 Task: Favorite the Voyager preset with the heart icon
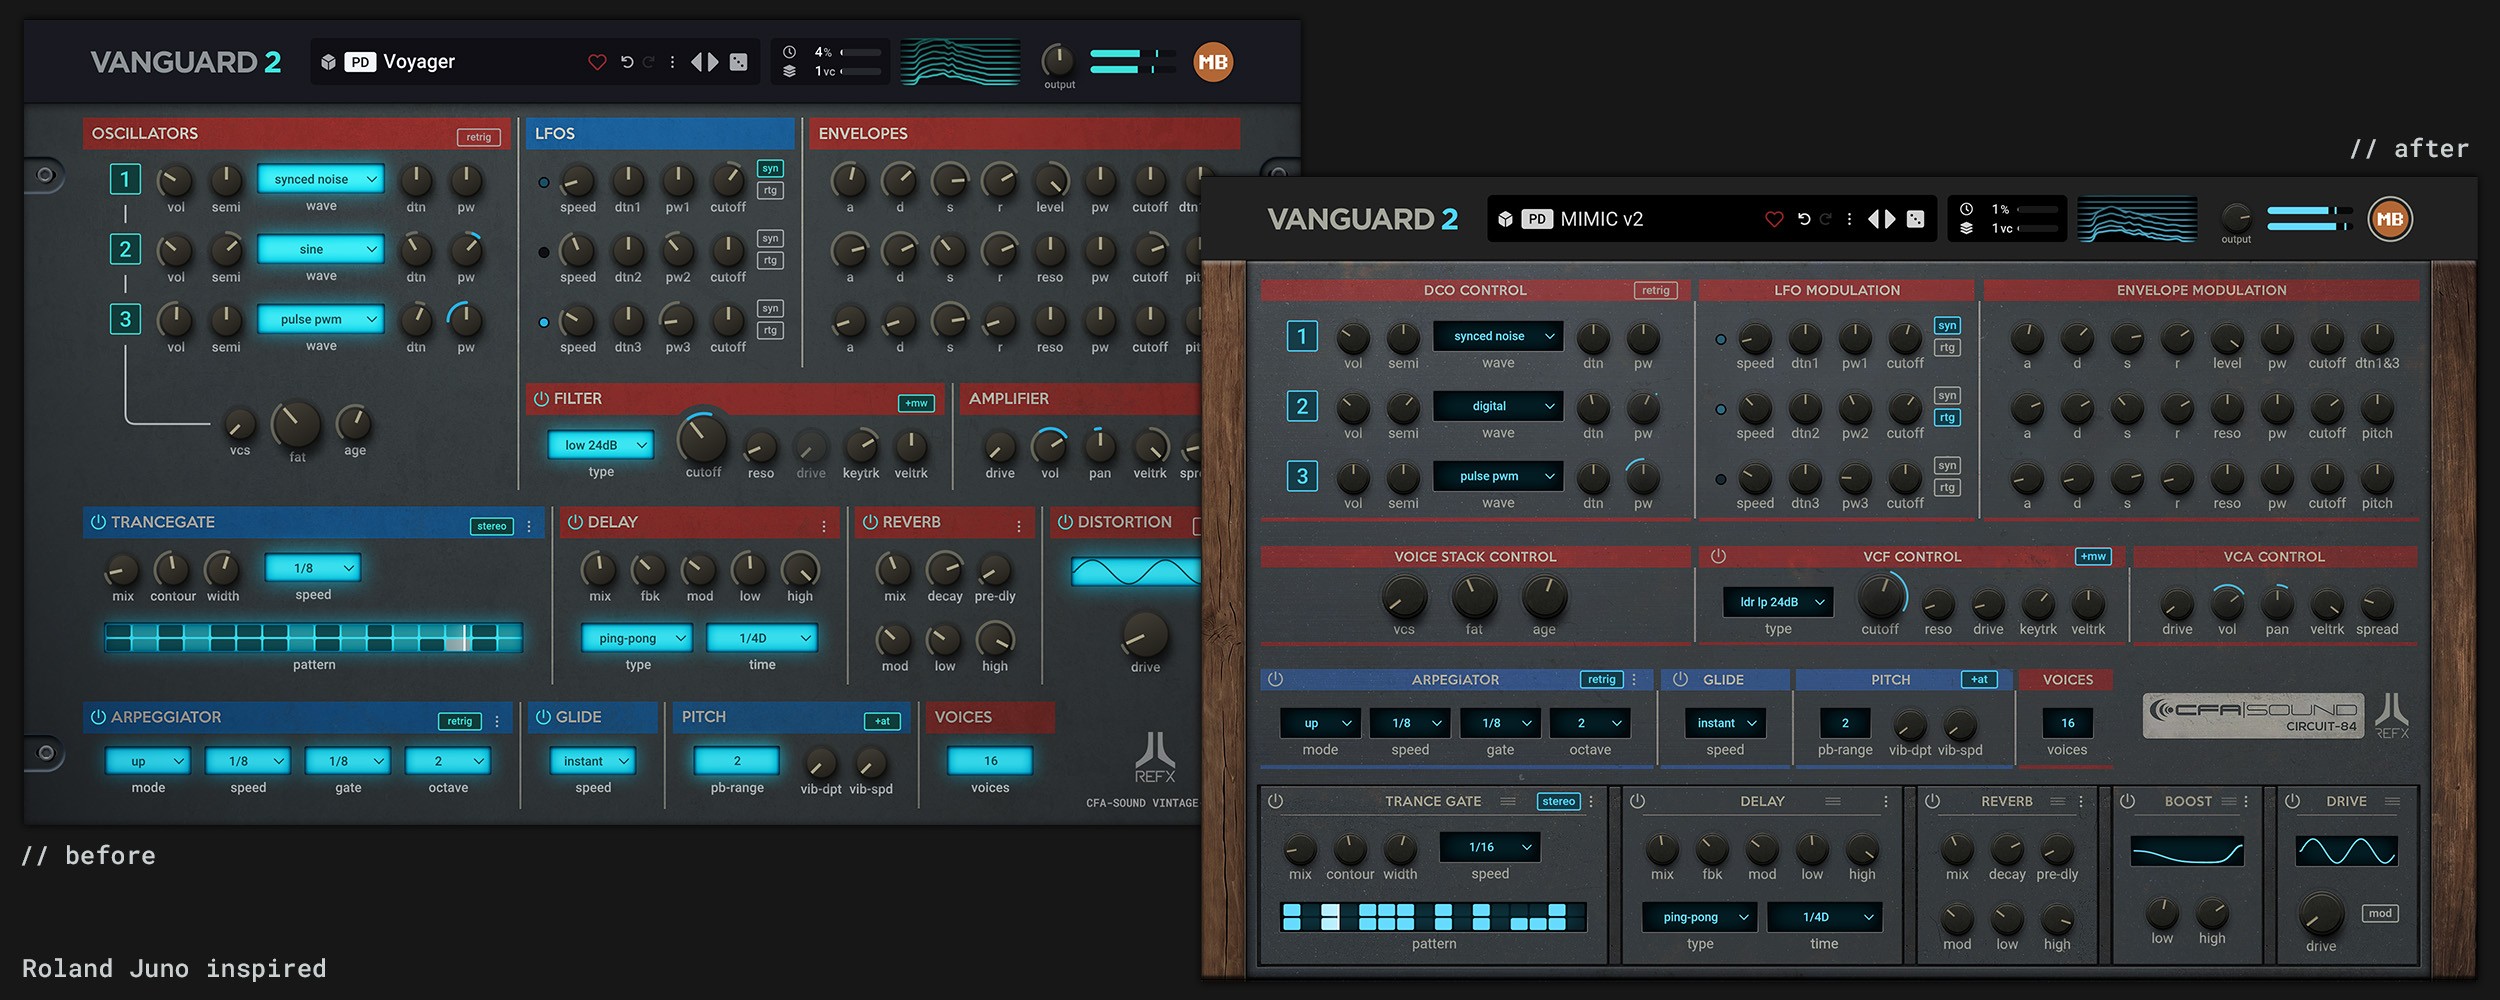pyautogui.click(x=597, y=62)
